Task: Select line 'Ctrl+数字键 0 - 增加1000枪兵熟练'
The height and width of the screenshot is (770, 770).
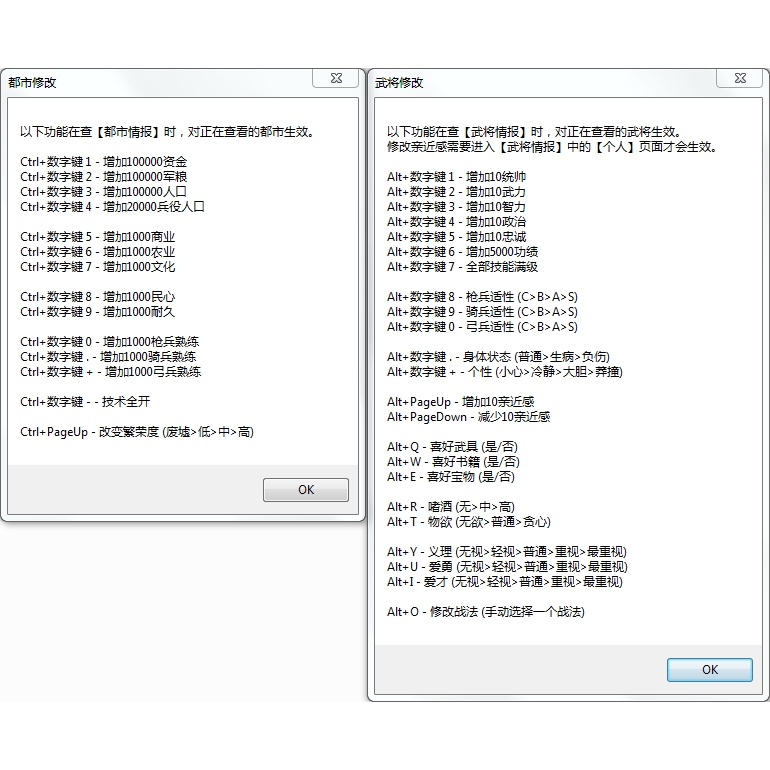Action: coord(110,342)
